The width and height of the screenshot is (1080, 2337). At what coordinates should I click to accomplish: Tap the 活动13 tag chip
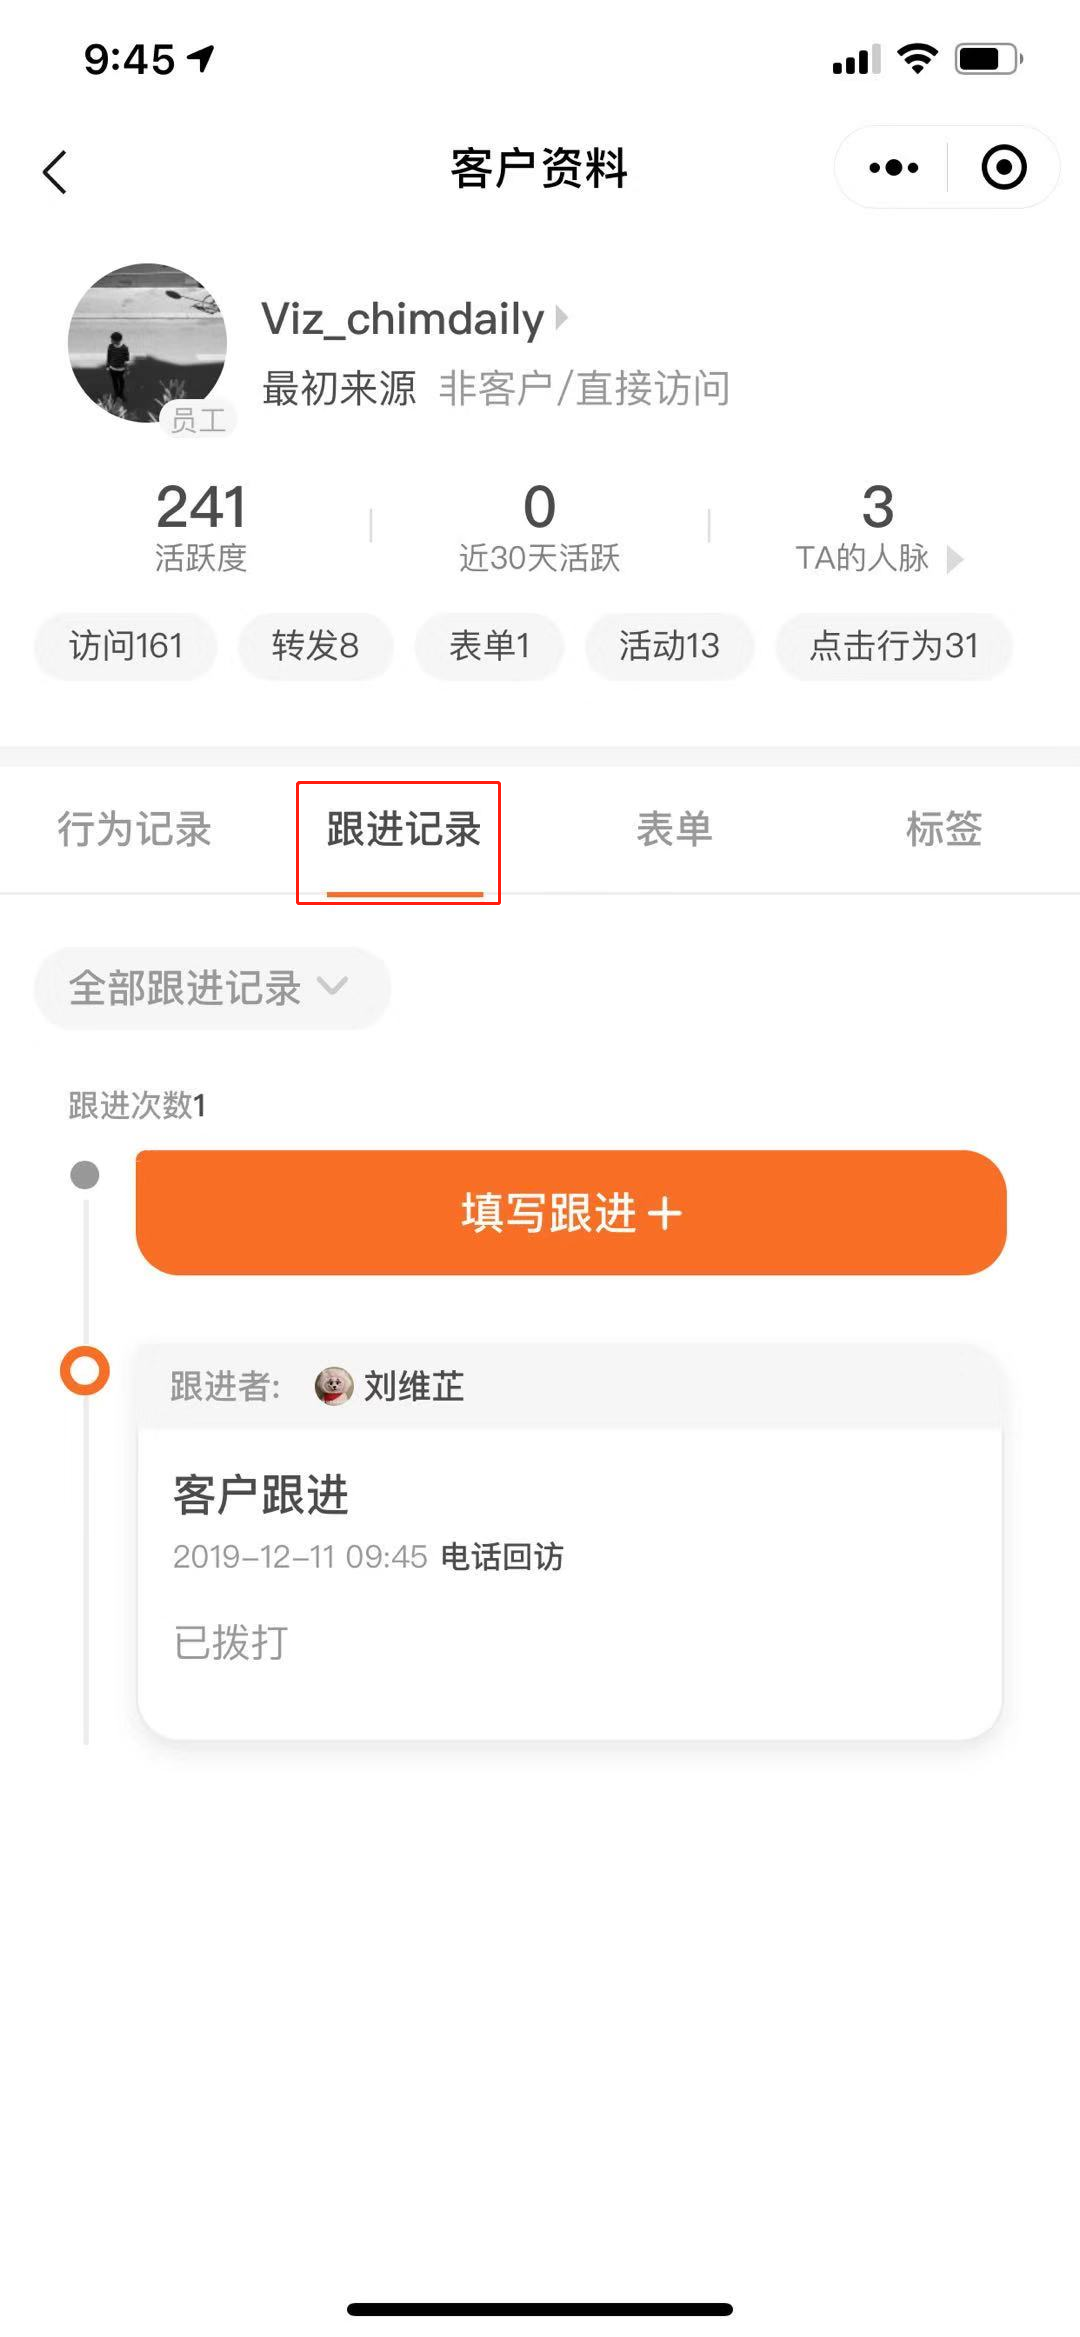[x=669, y=646]
